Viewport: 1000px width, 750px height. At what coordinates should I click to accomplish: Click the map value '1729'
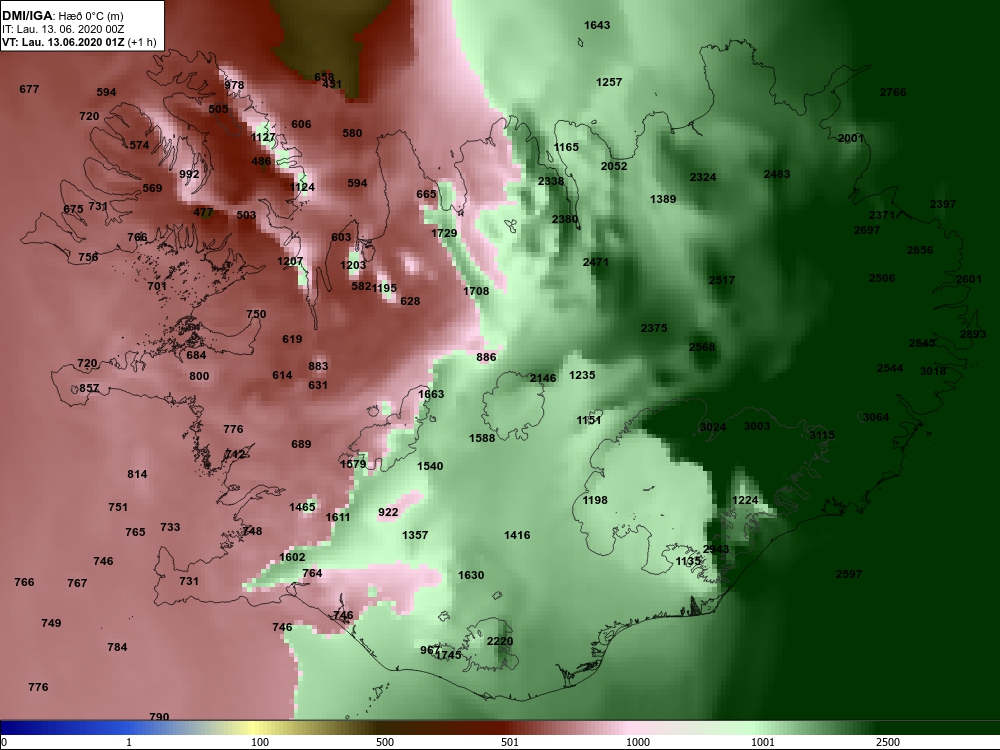click(444, 233)
